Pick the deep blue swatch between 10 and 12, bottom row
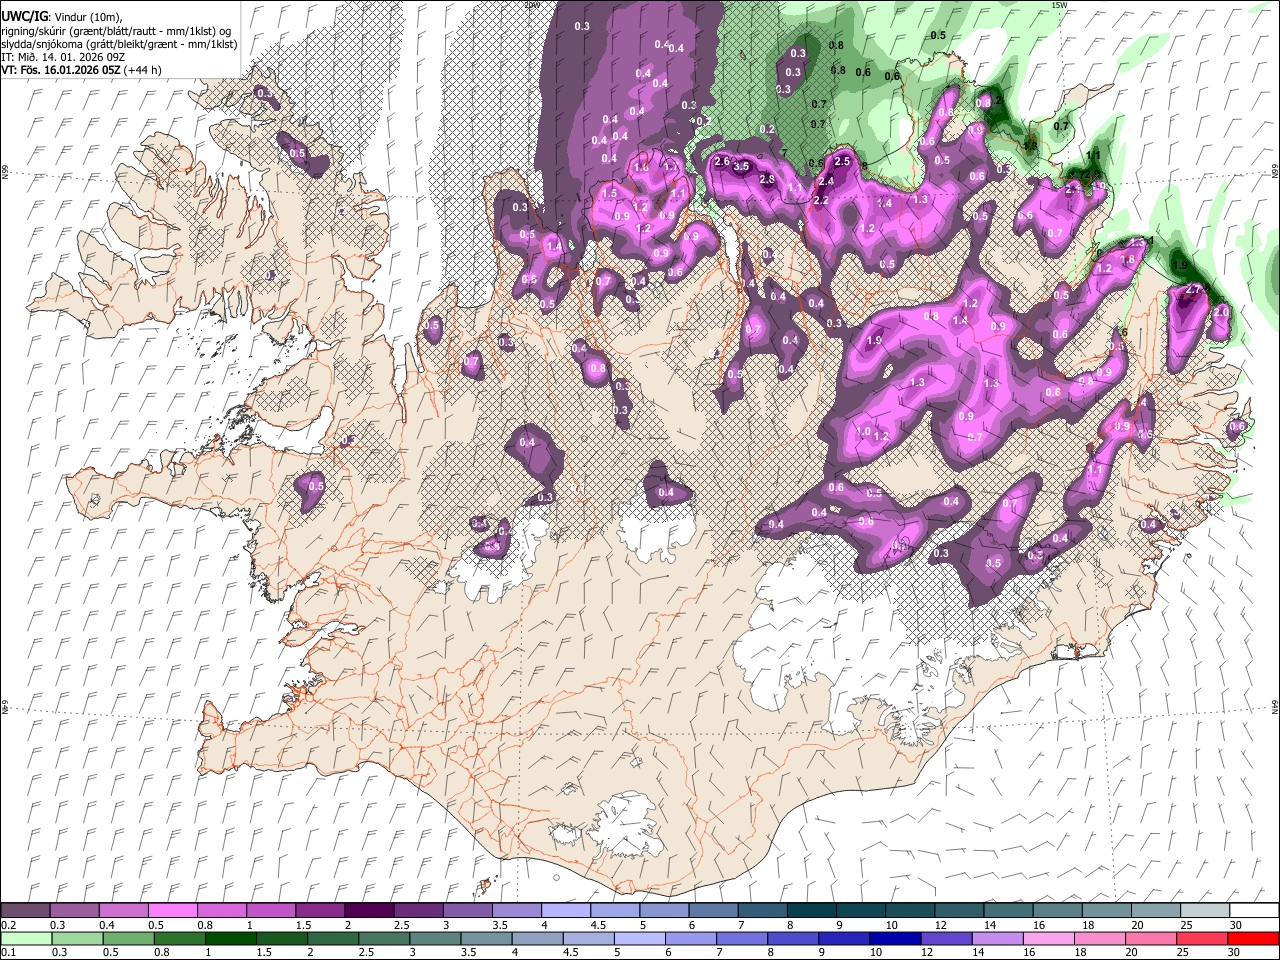The height and width of the screenshot is (960, 1280). point(893,939)
